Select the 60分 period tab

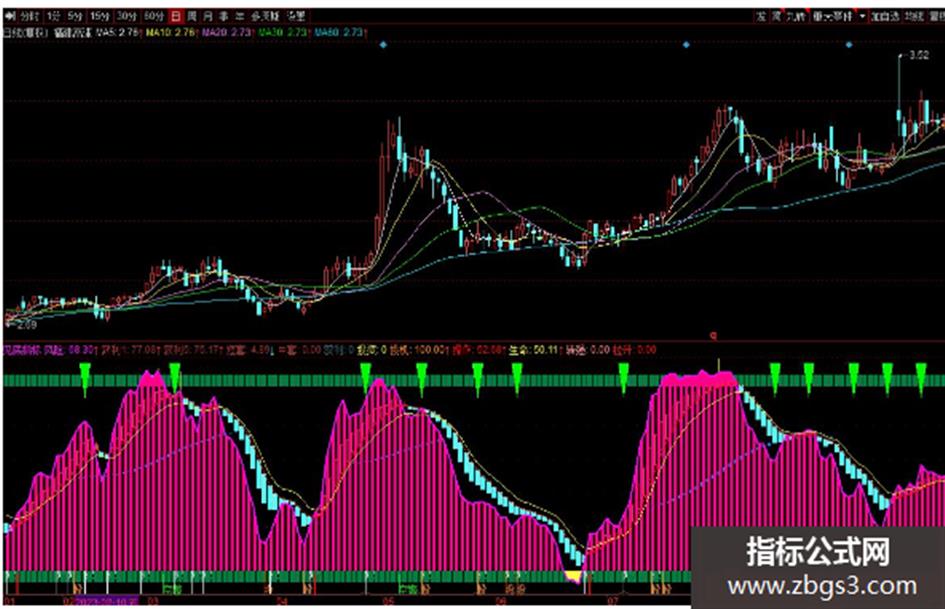pos(154,16)
